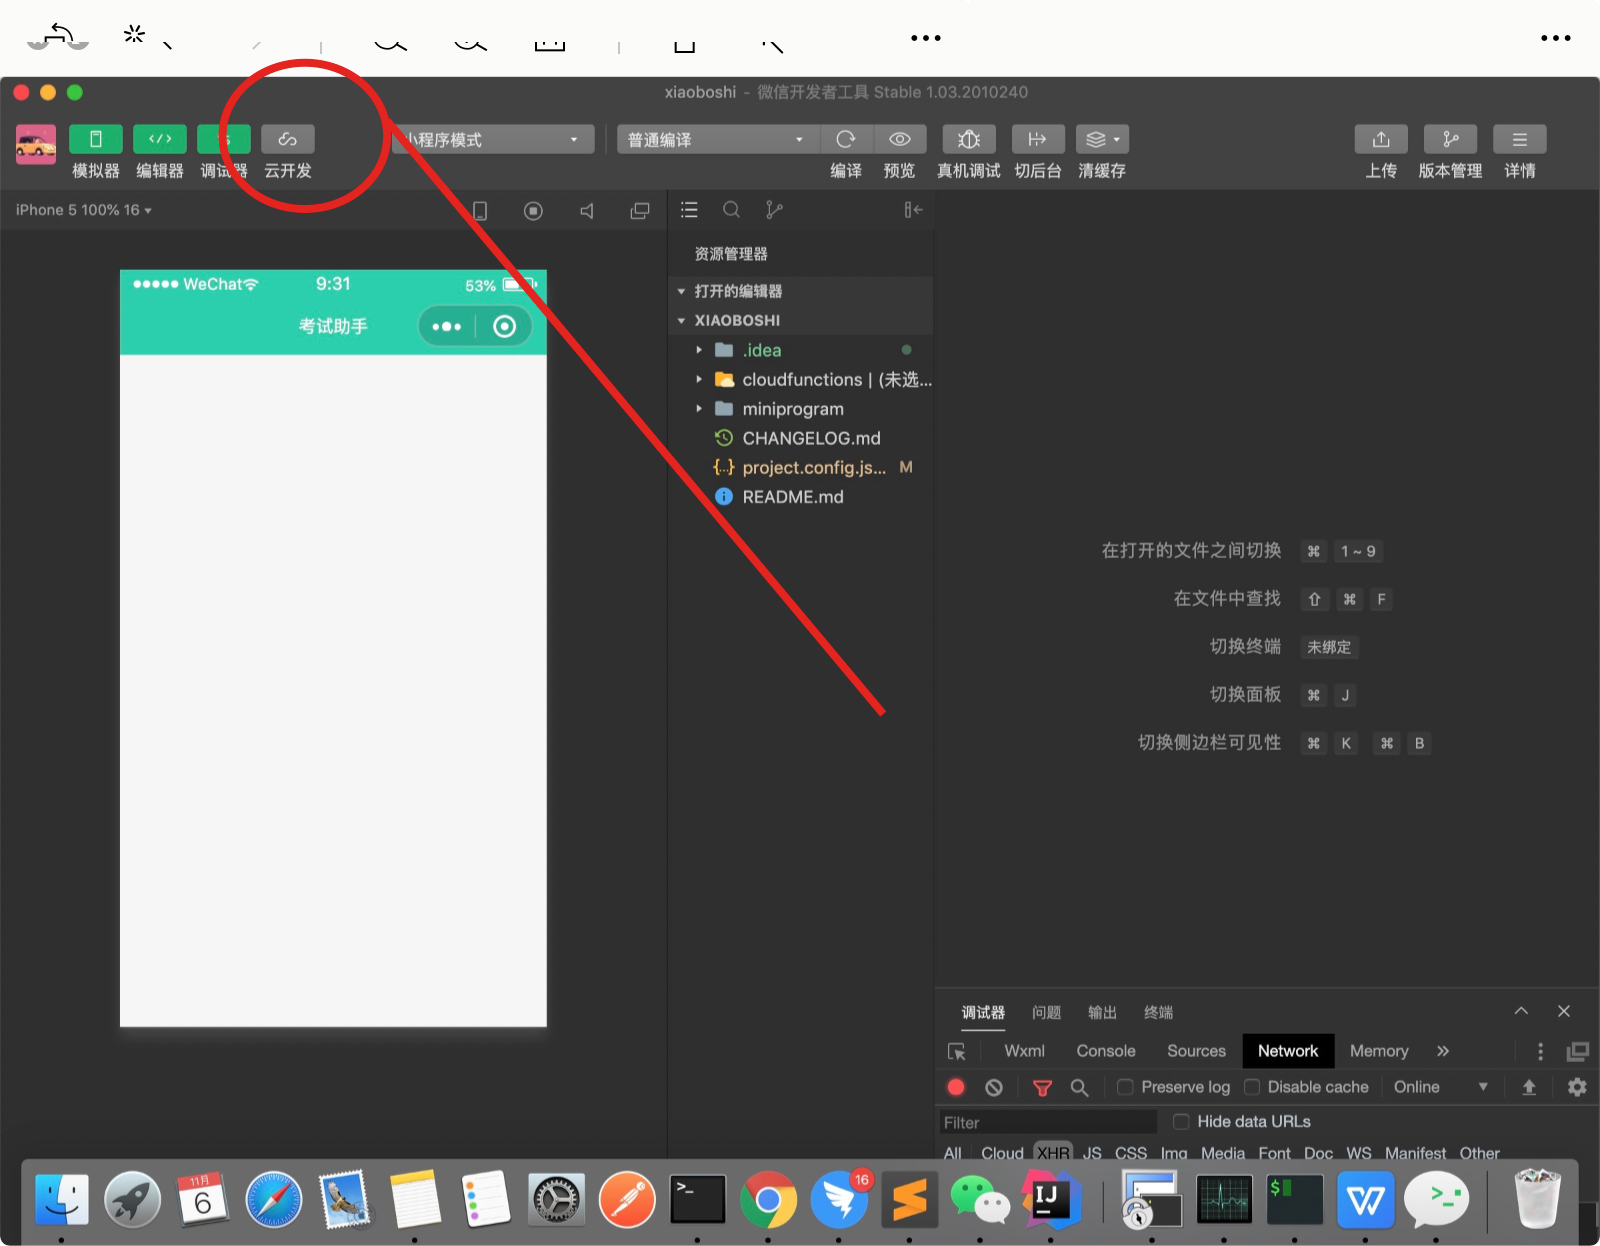The width and height of the screenshot is (1600, 1246).
Task: Click the simulator record icon
Action: pyautogui.click(x=534, y=210)
